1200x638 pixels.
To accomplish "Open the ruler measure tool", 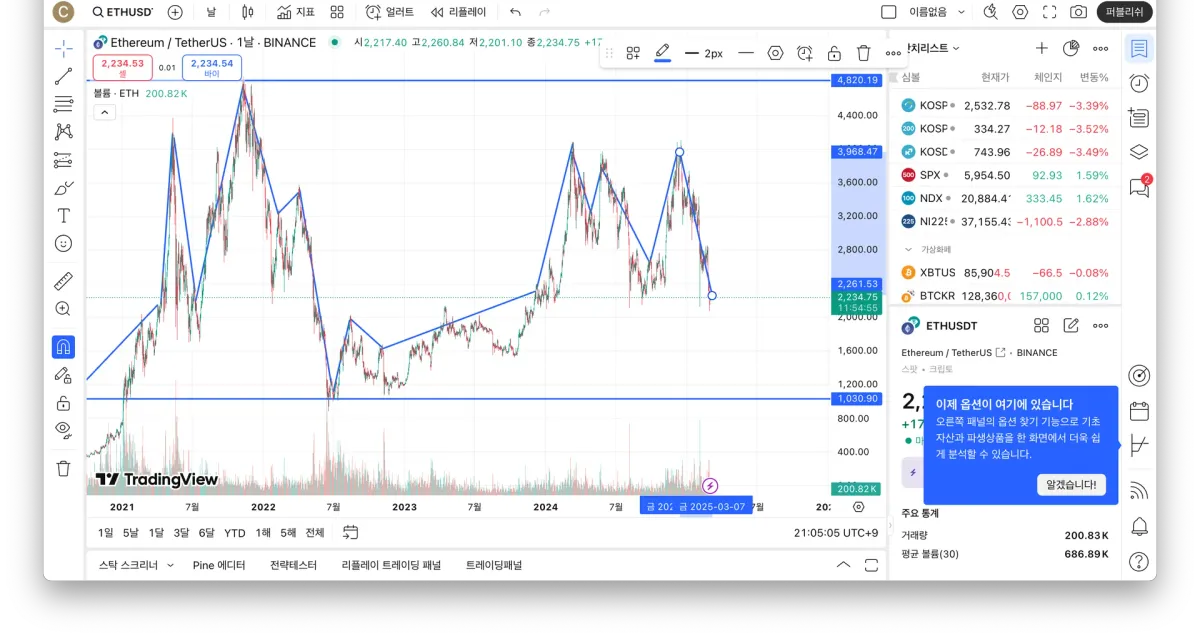I will click(x=63, y=281).
